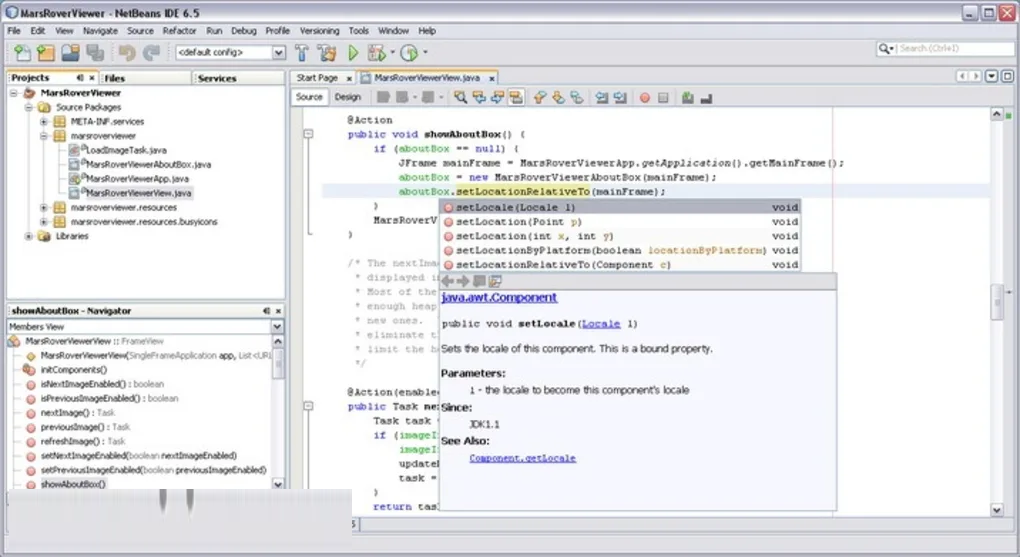Viewport: 1020px width, 557px height.
Task: Open source in editor Javadoc icon
Action: click(x=495, y=281)
